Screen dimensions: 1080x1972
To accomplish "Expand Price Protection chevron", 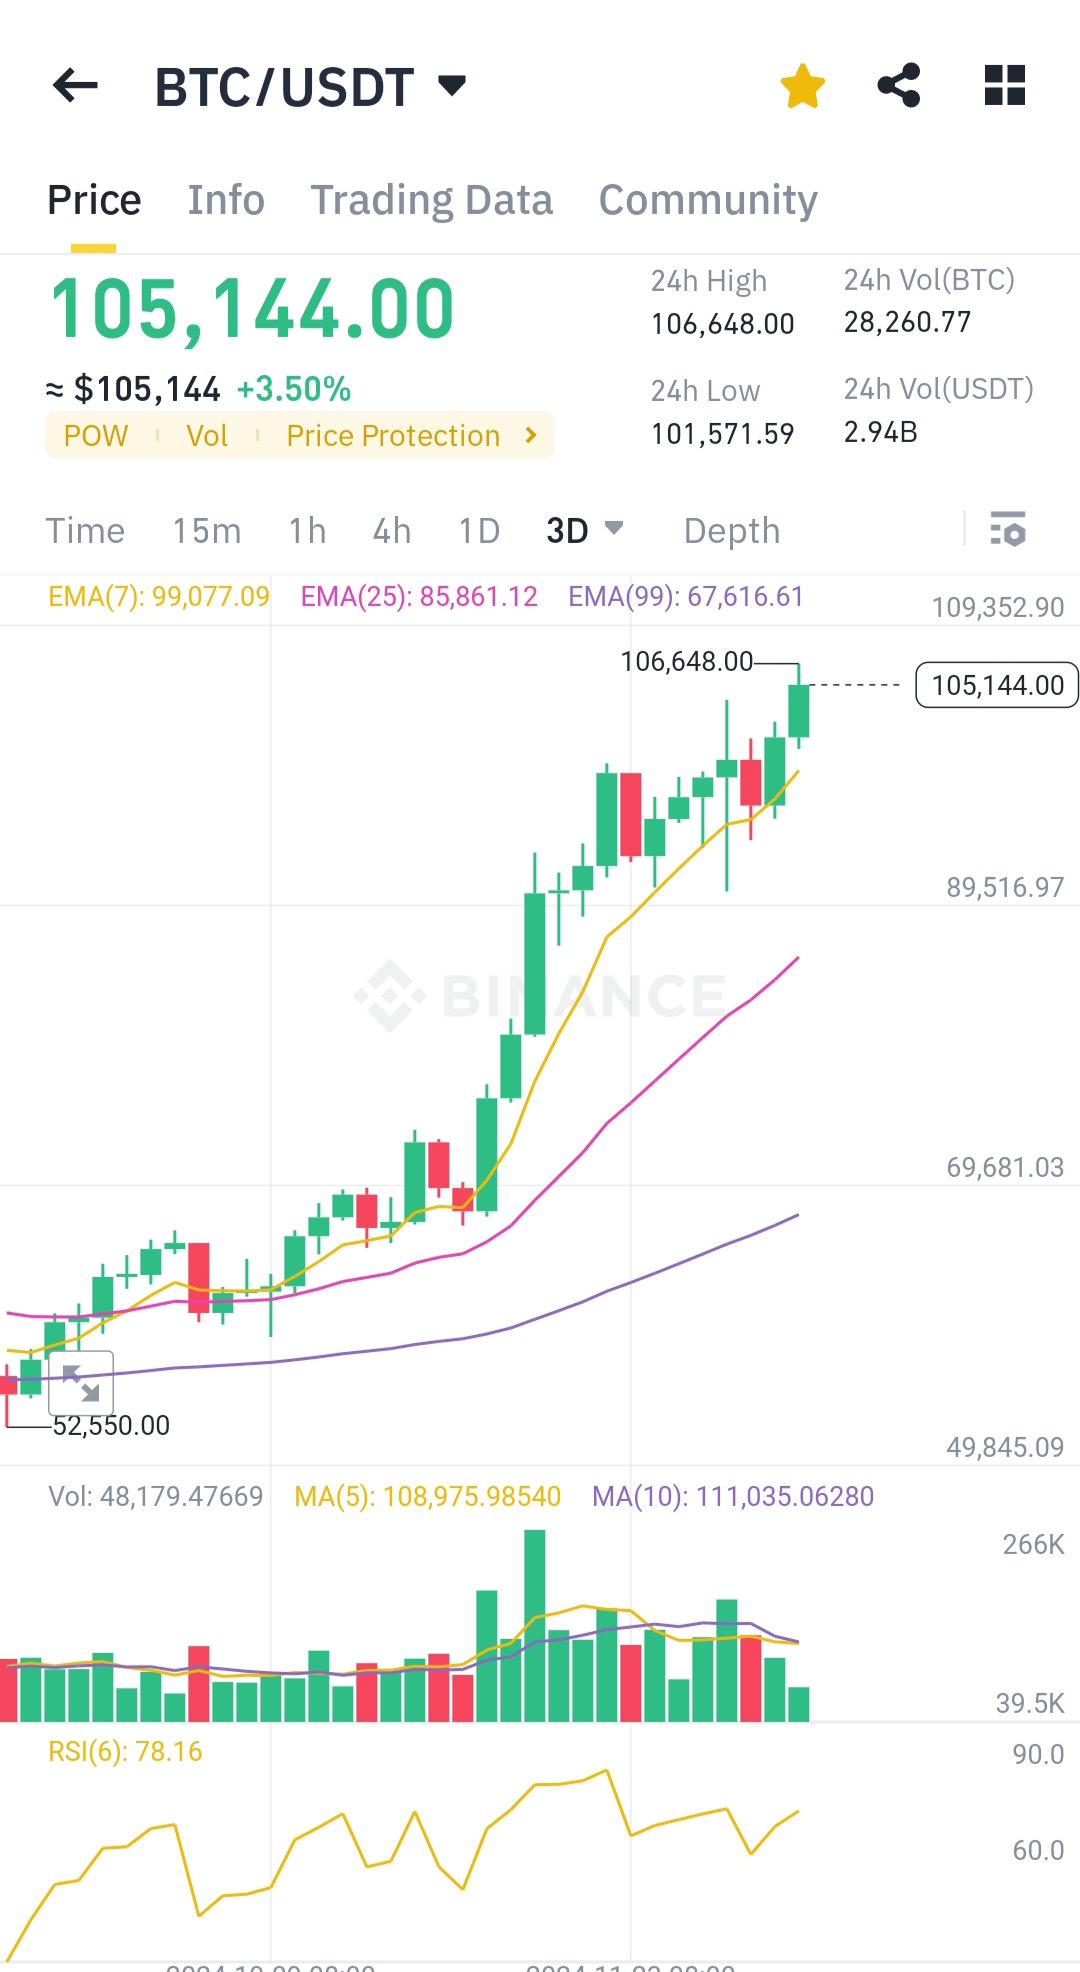I will coord(531,435).
